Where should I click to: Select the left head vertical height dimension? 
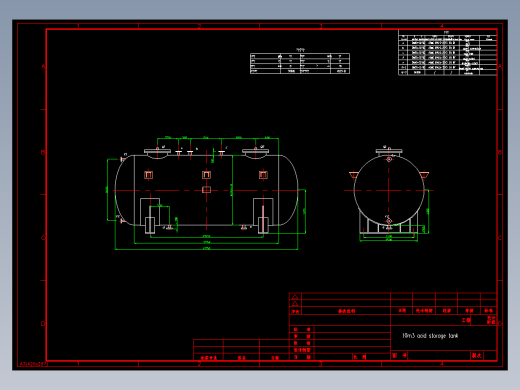click(x=107, y=190)
